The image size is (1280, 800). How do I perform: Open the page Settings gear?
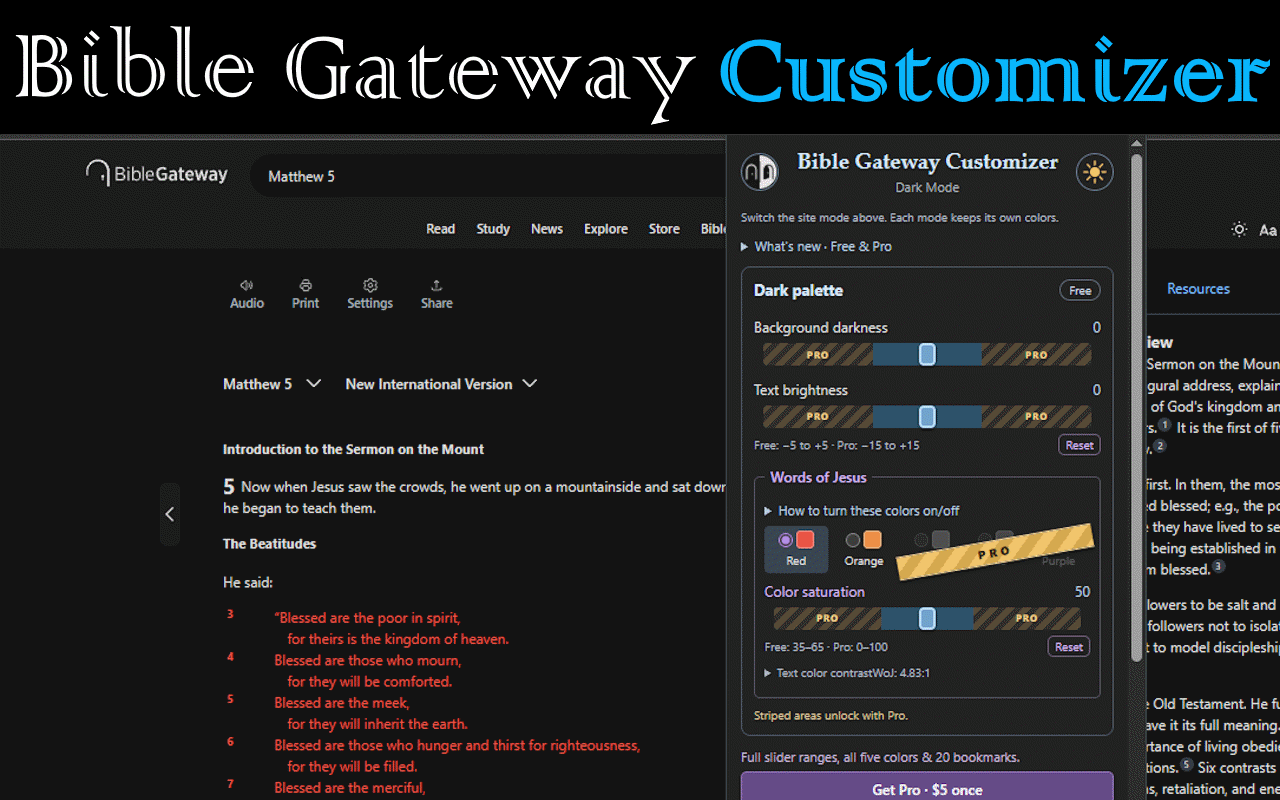point(370,285)
